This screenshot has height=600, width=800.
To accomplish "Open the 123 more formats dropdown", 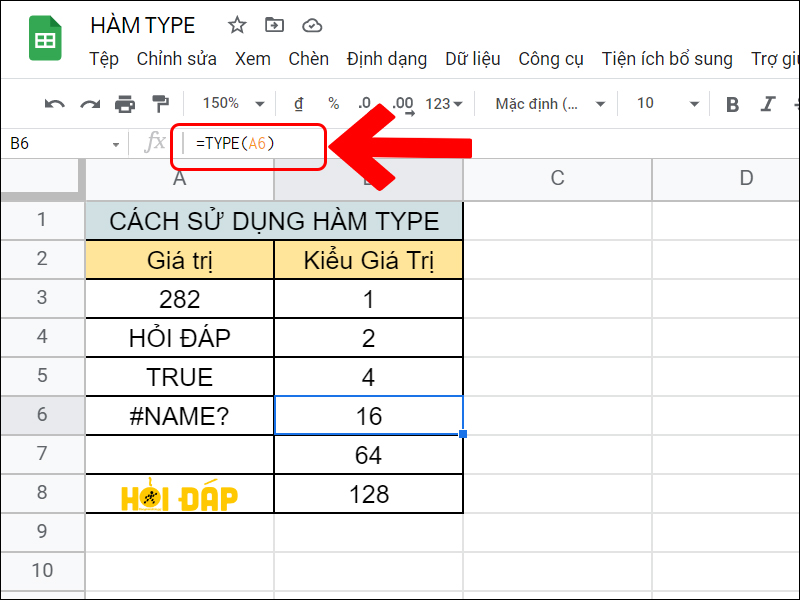I will (x=444, y=104).
